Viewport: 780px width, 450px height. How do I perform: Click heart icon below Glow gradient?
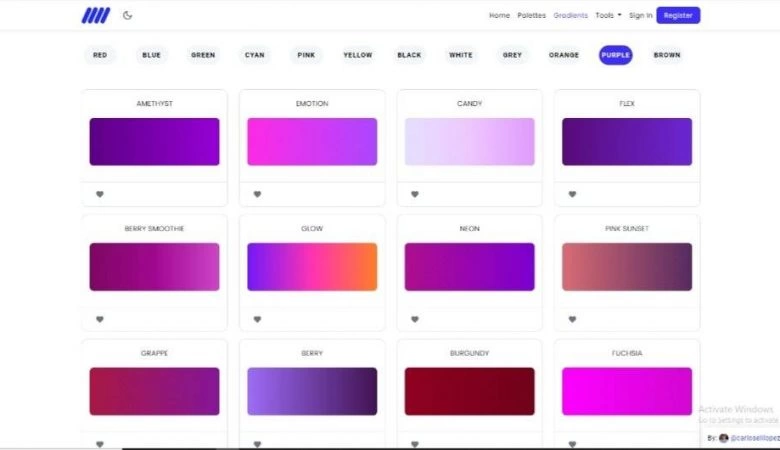coord(257,319)
